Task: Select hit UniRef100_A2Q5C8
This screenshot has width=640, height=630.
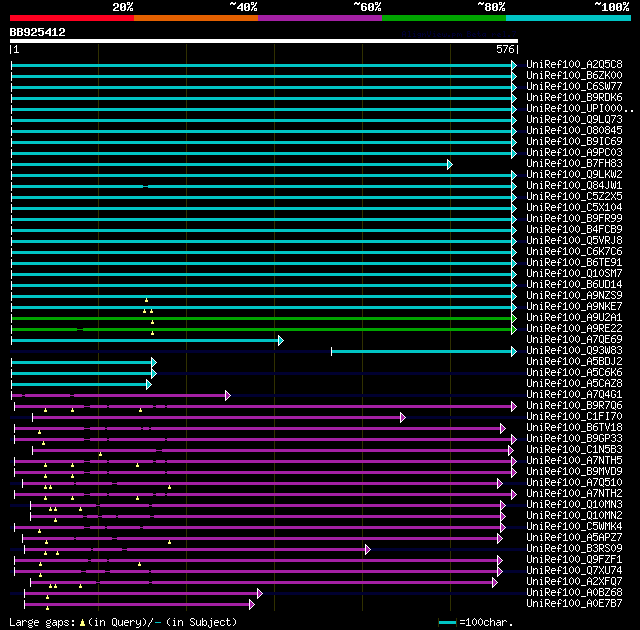Action: pos(574,64)
